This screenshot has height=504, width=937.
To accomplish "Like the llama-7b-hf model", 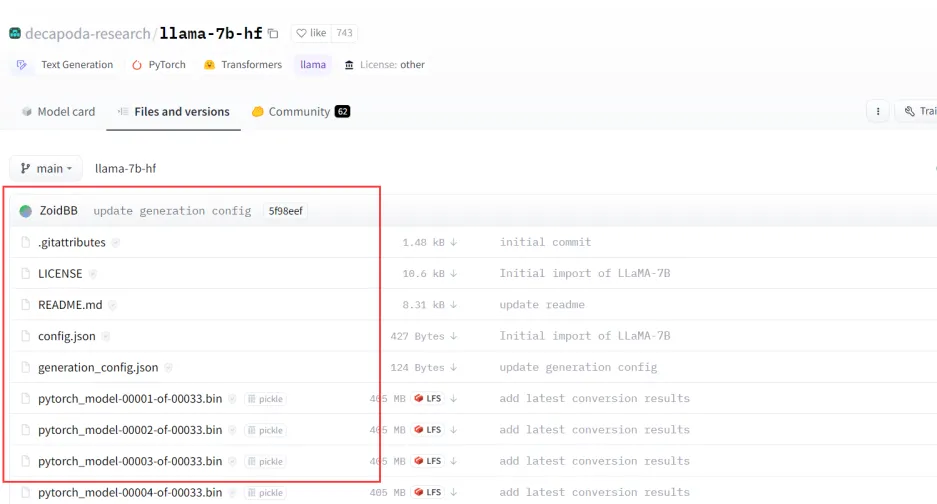I will tap(311, 33).
